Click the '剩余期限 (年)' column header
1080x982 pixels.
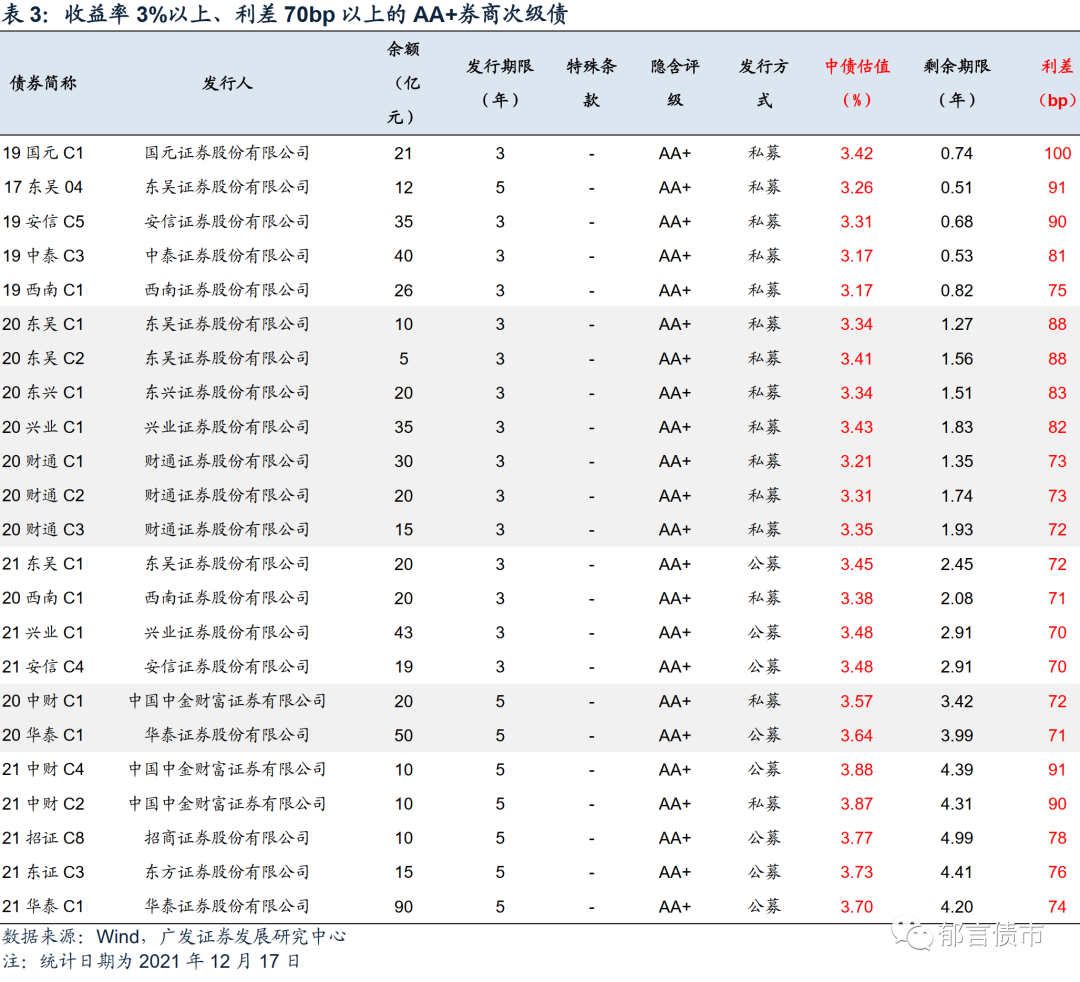(957, 83)
